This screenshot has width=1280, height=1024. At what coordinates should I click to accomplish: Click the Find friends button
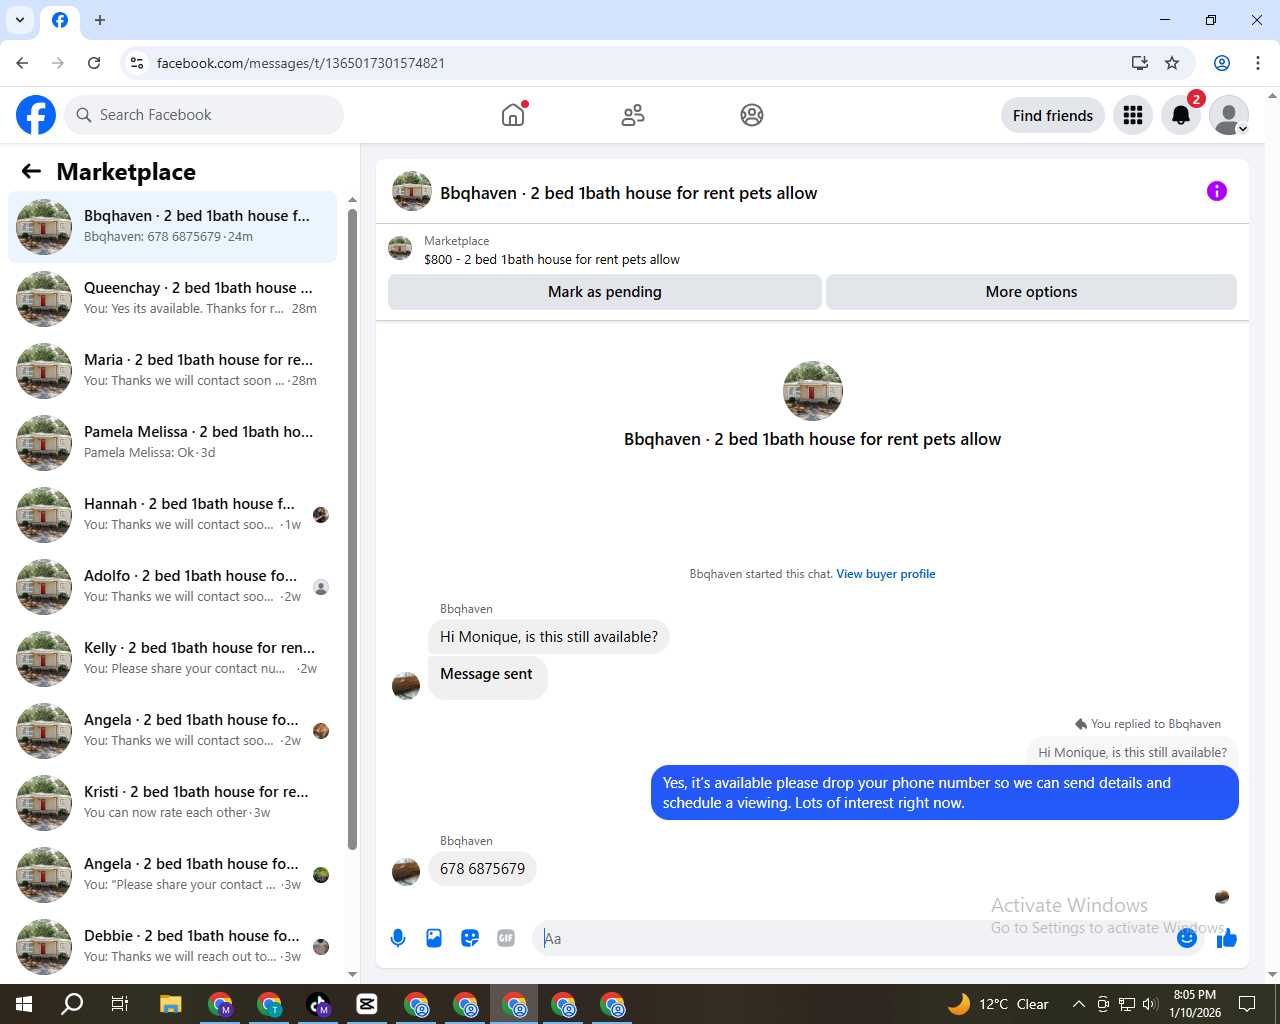(1053, 115)
